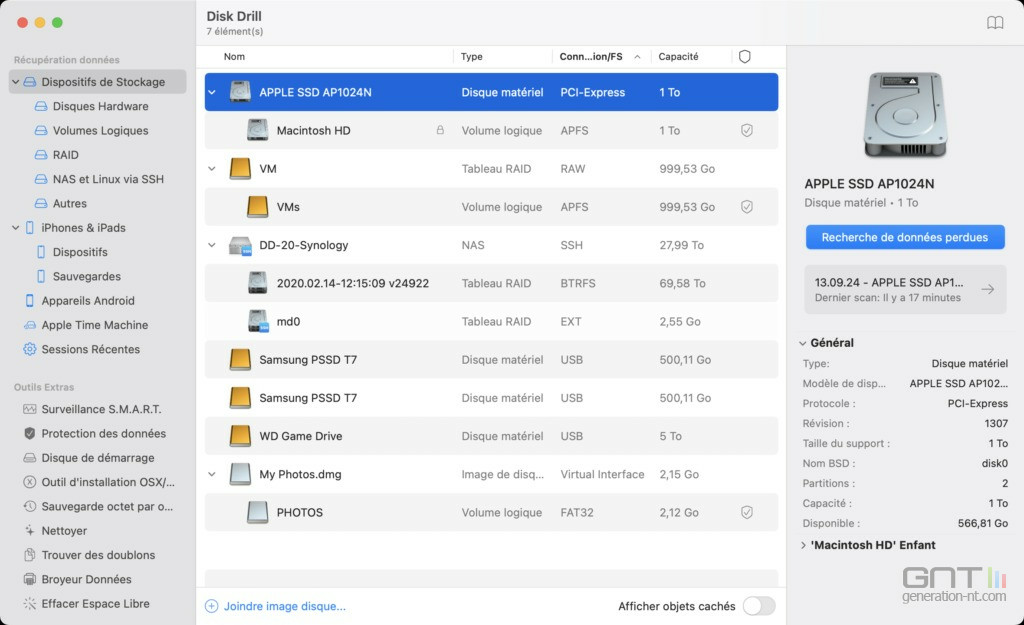Image resolution: width=1024 pixels, height=625 pixels.
Task: Sort by the Capacité column header
Action: (679, 57)
